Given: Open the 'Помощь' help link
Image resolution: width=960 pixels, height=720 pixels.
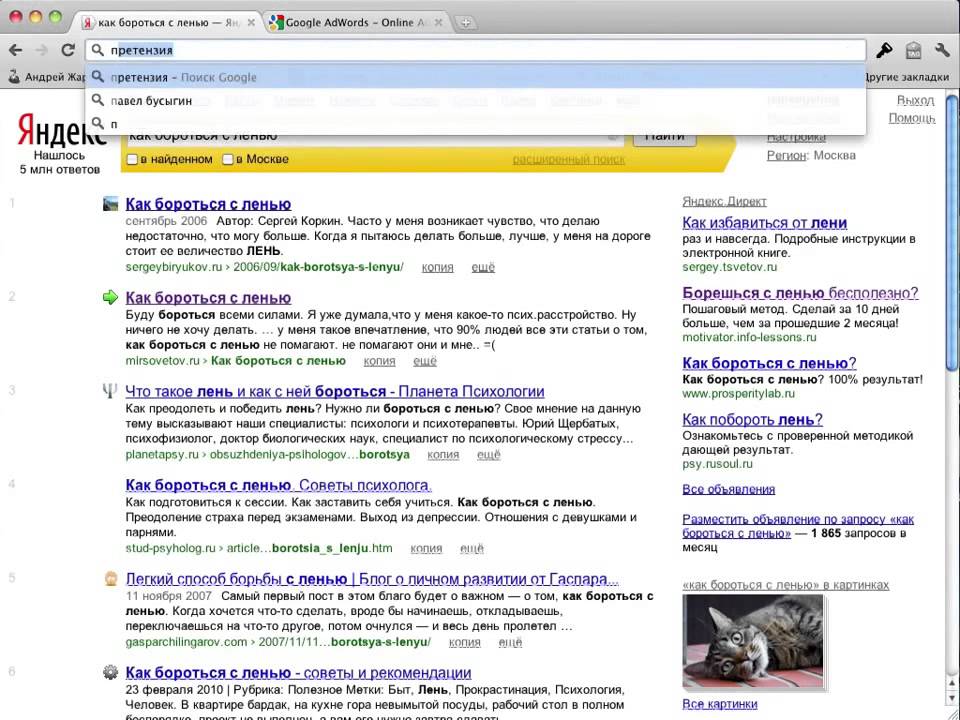Looking at the screenshot, I should tap(912, 118).
